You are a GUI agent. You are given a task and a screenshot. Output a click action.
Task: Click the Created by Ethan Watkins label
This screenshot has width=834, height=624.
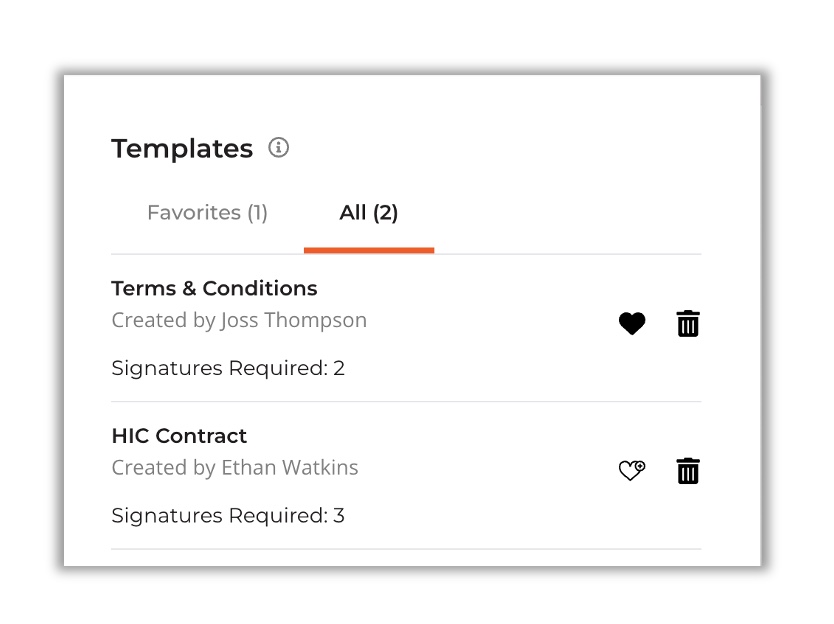tap(234, 467)
